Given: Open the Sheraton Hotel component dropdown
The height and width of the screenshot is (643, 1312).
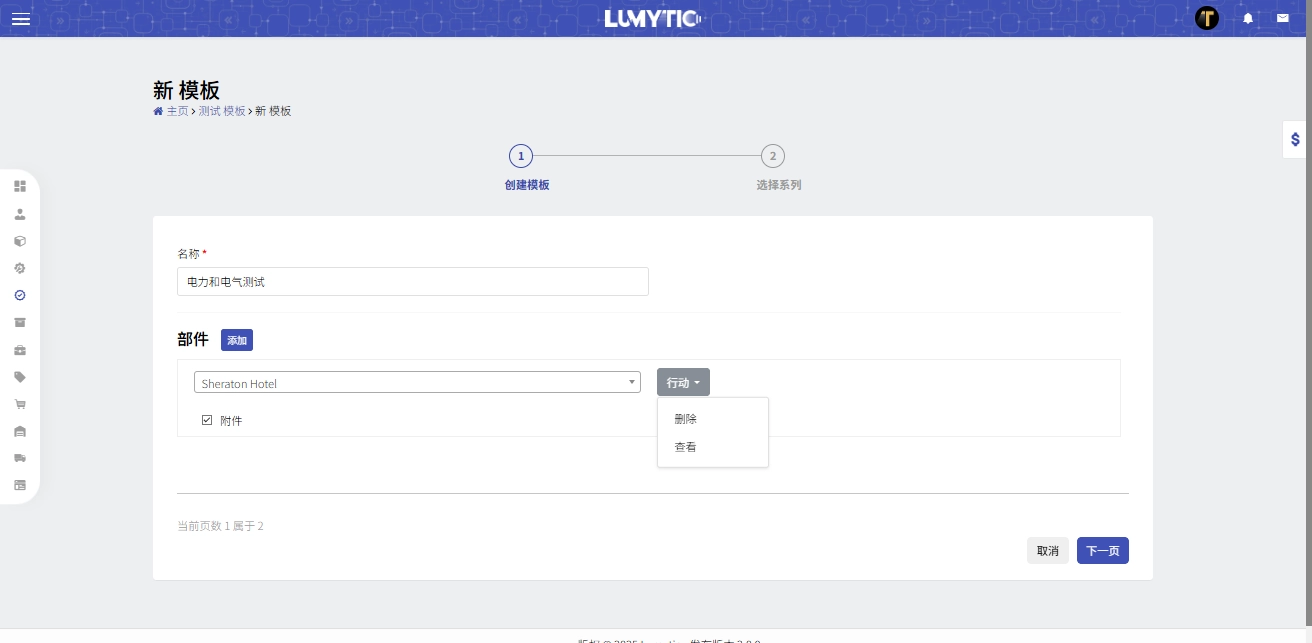Looking at the screenshot, I should 417,383.
